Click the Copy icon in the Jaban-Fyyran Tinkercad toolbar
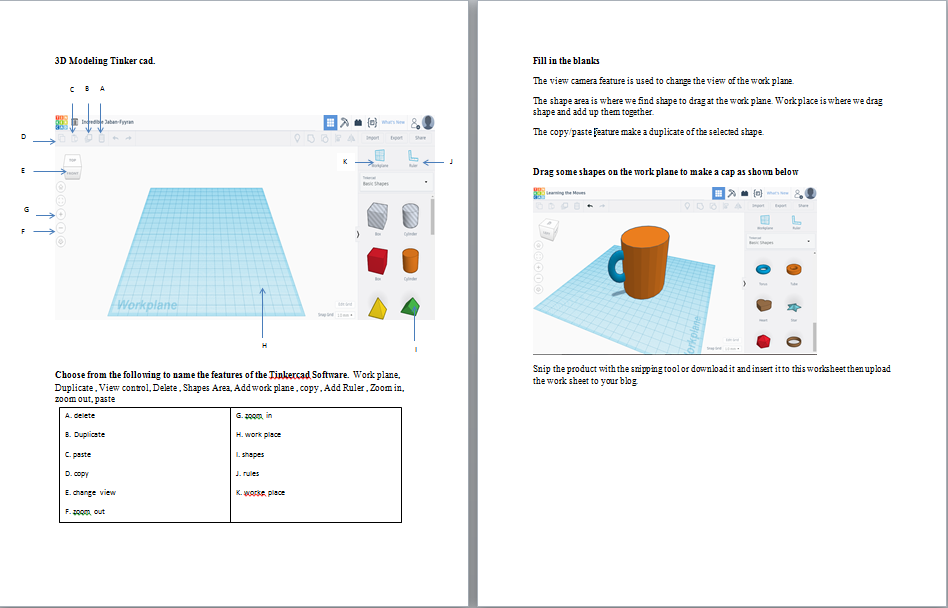948x608 pixels. coord(62,138)
